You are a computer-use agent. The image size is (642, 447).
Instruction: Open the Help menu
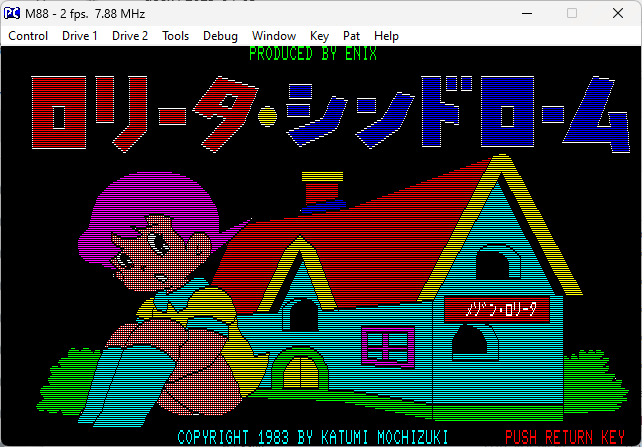pos(386,36)
